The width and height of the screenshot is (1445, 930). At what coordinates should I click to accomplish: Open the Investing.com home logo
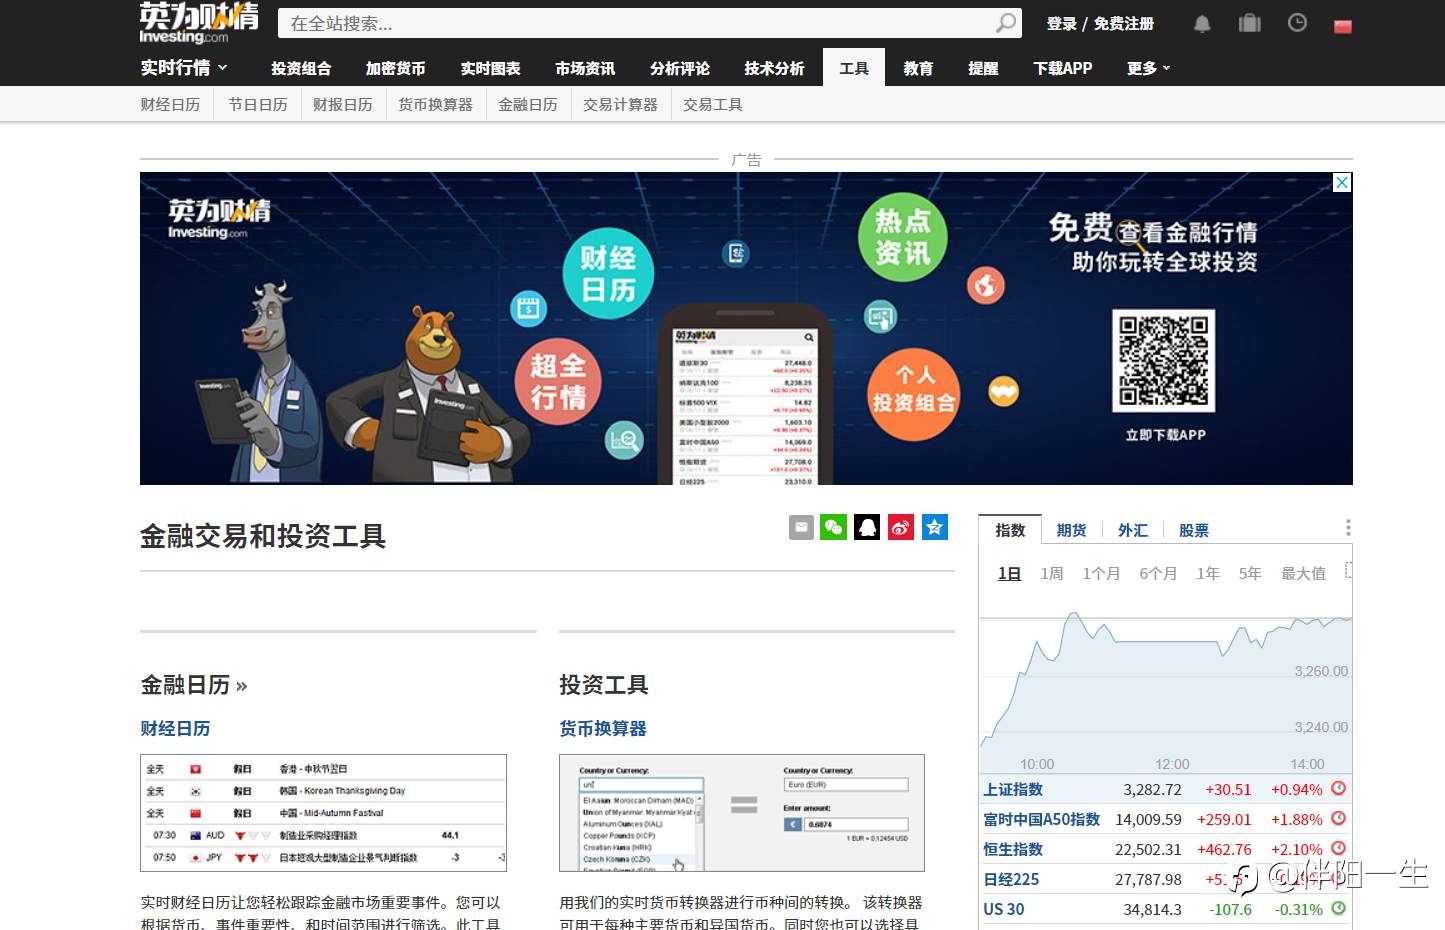pos(198,23)
